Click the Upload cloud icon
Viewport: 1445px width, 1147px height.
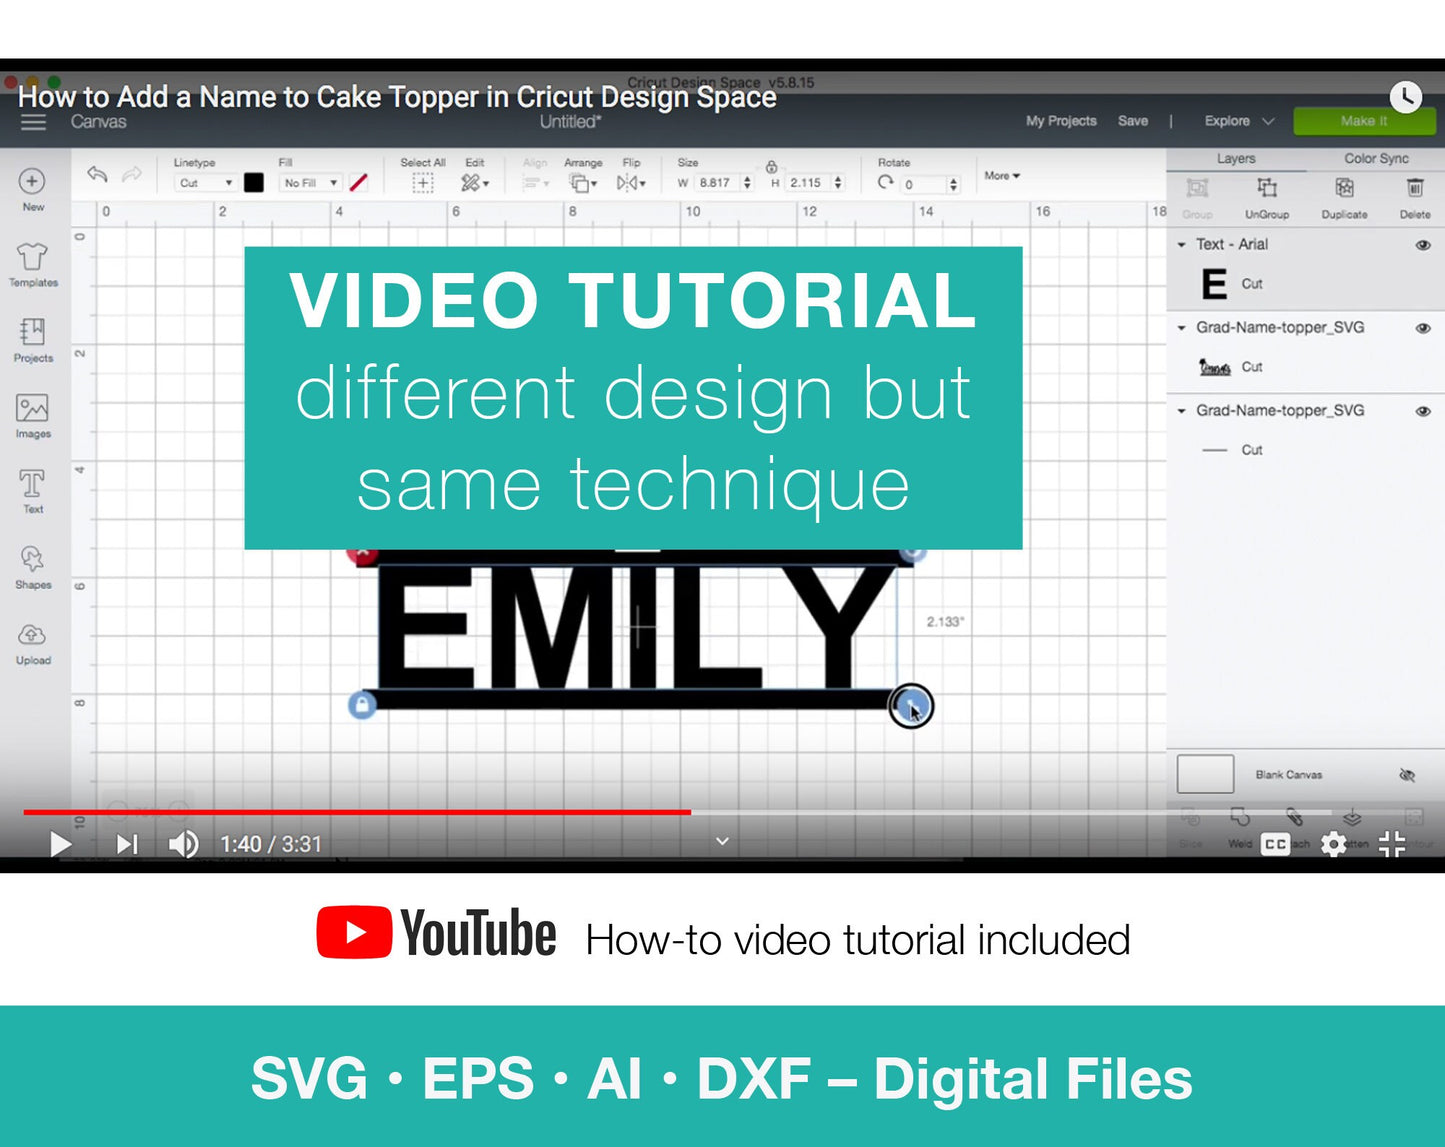32,636
